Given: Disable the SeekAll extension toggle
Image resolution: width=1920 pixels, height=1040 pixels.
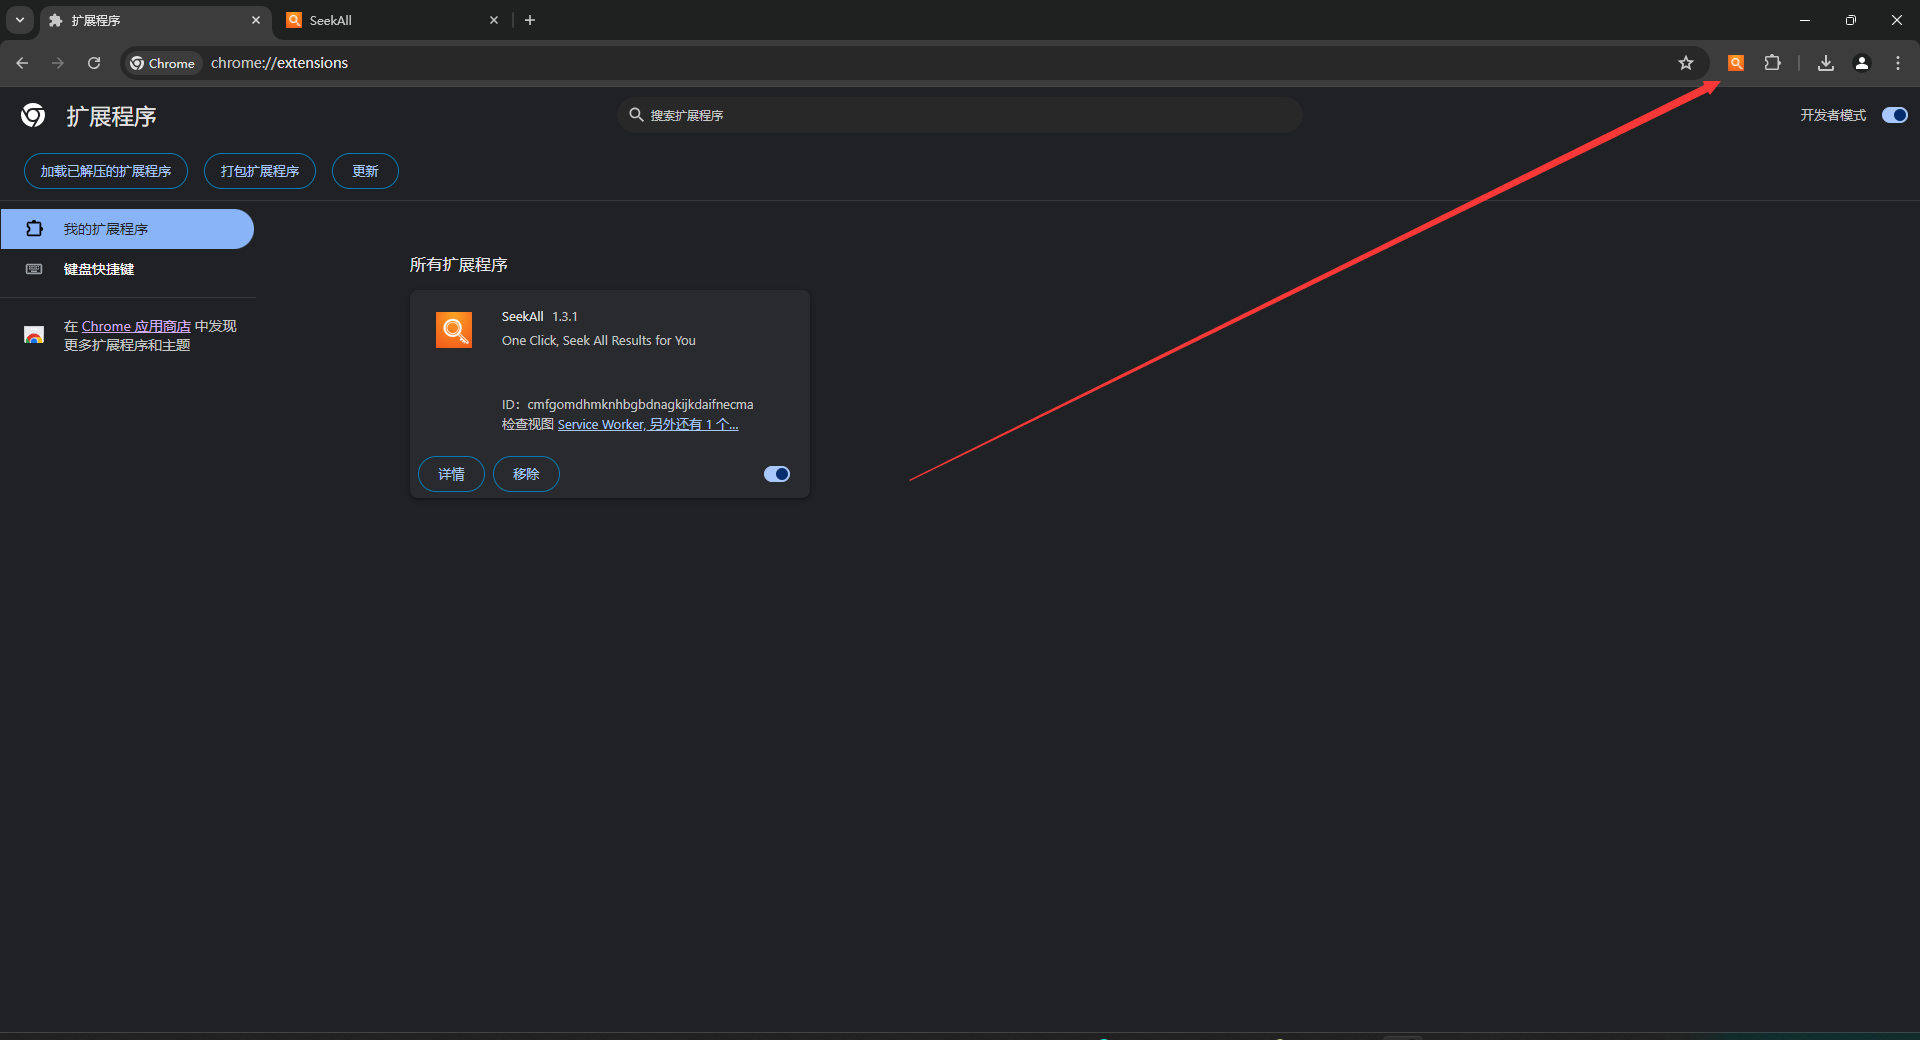Looking at the screenshot, I should (777, 474).
